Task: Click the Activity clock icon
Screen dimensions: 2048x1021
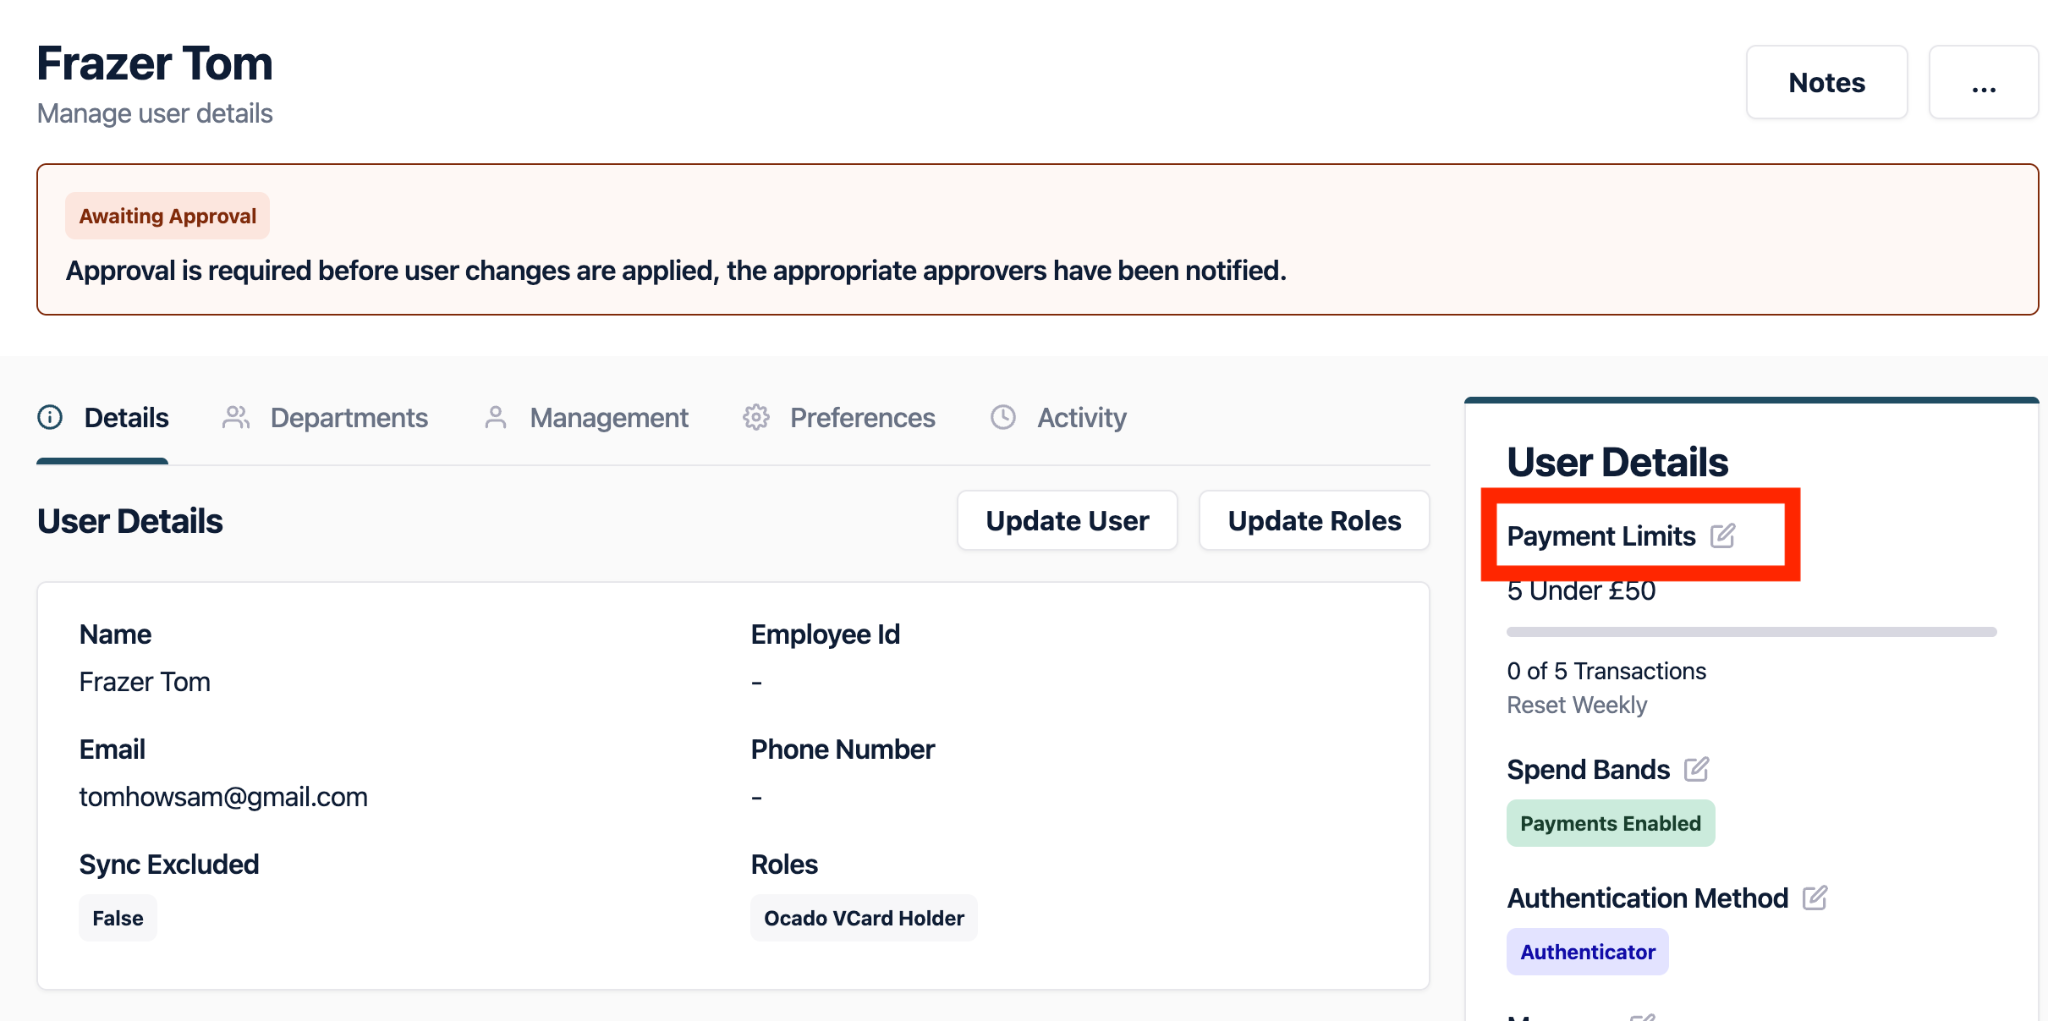Action: click(1003, 417)
